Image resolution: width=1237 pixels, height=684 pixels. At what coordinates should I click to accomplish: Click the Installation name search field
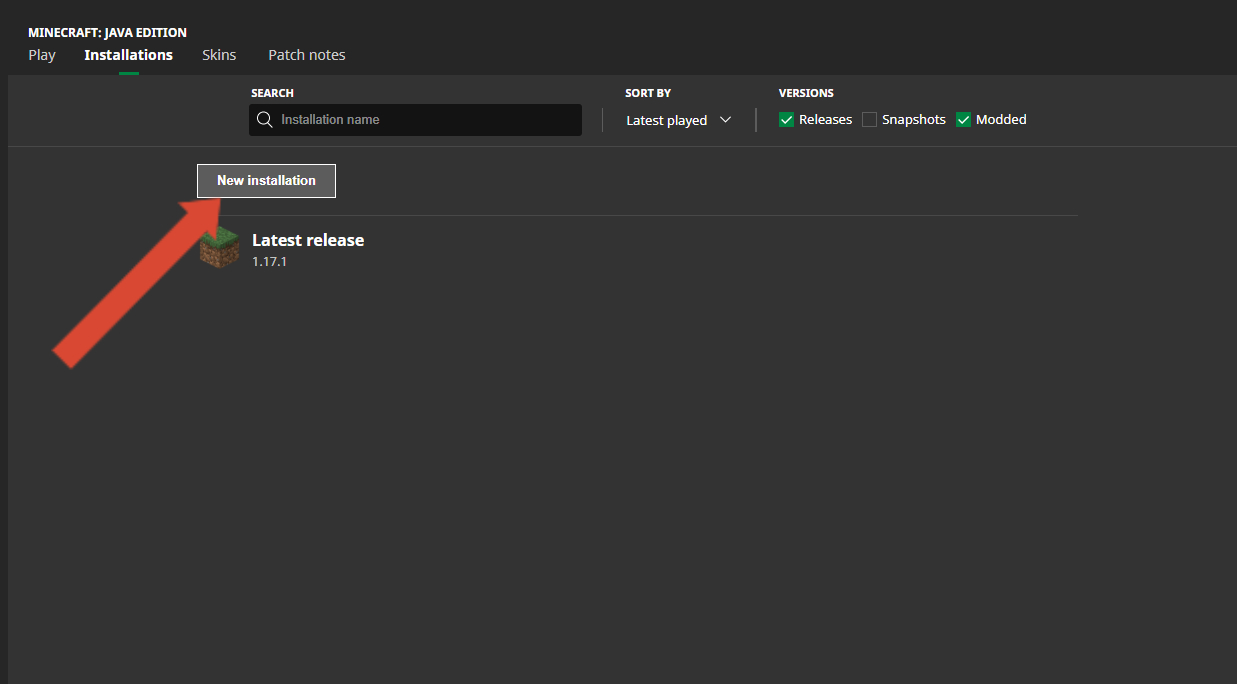(415, 120)
